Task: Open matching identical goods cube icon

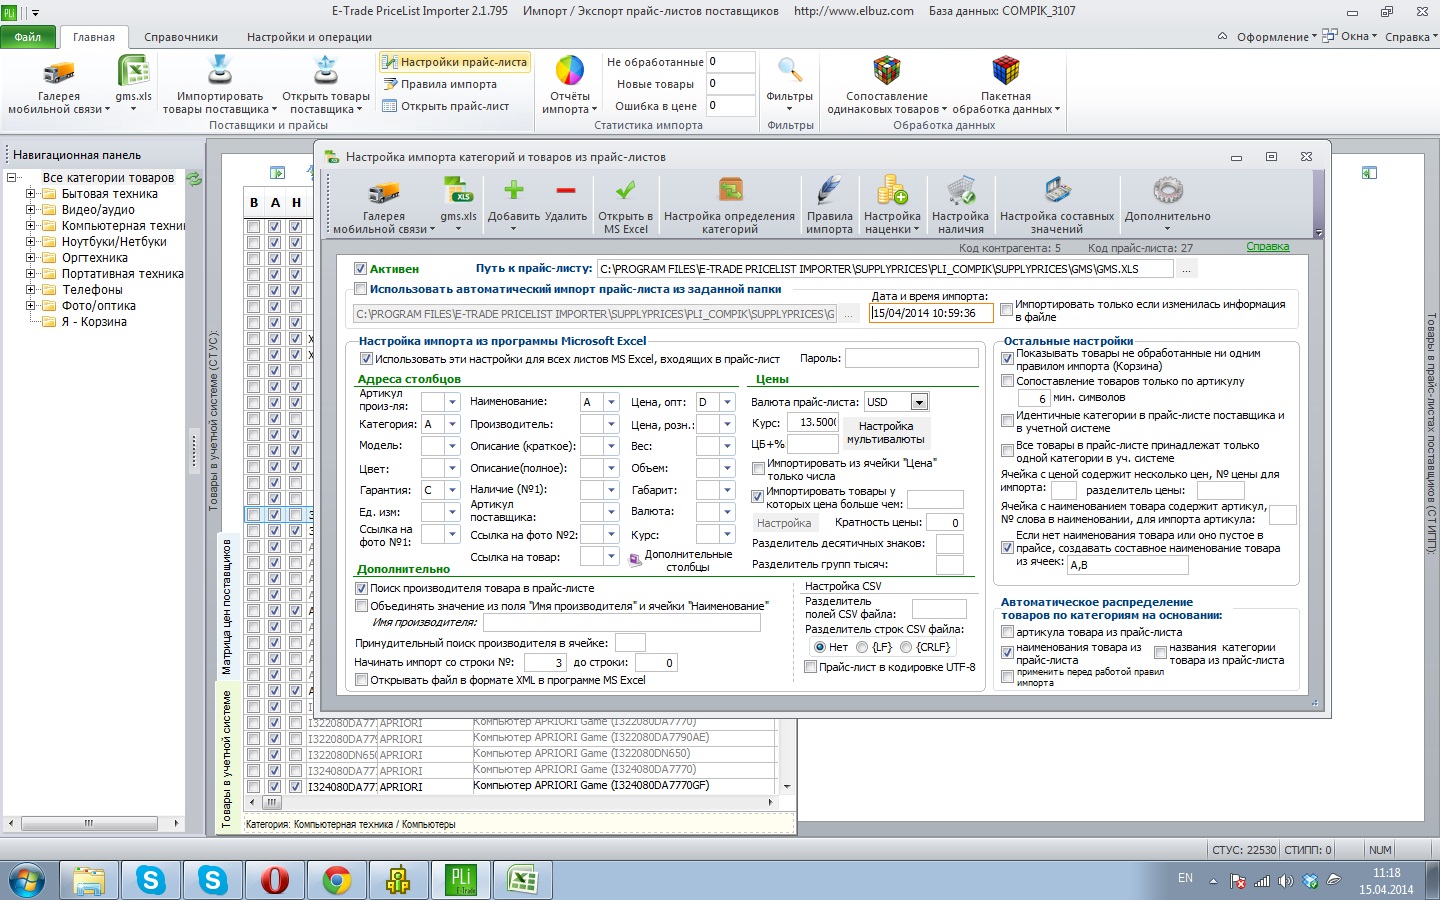Action: [x=887, y=71]
